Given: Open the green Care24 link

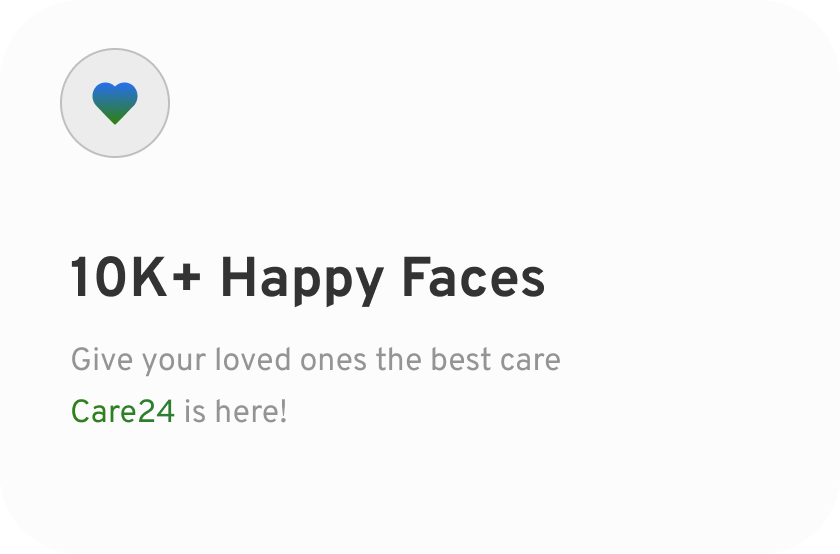Looking at the screenshot, I should [x=123, y=411].
